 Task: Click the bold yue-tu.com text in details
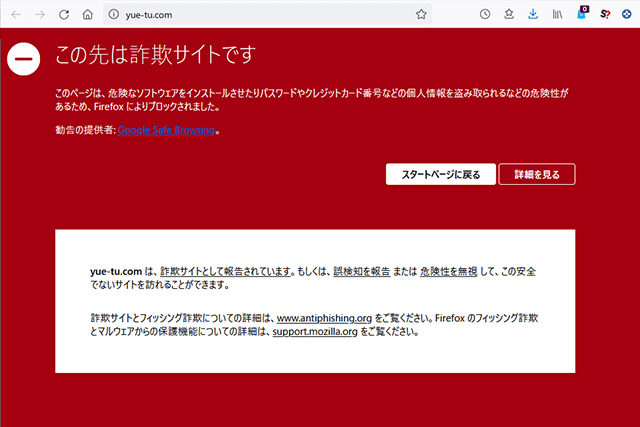click(116, 271)
